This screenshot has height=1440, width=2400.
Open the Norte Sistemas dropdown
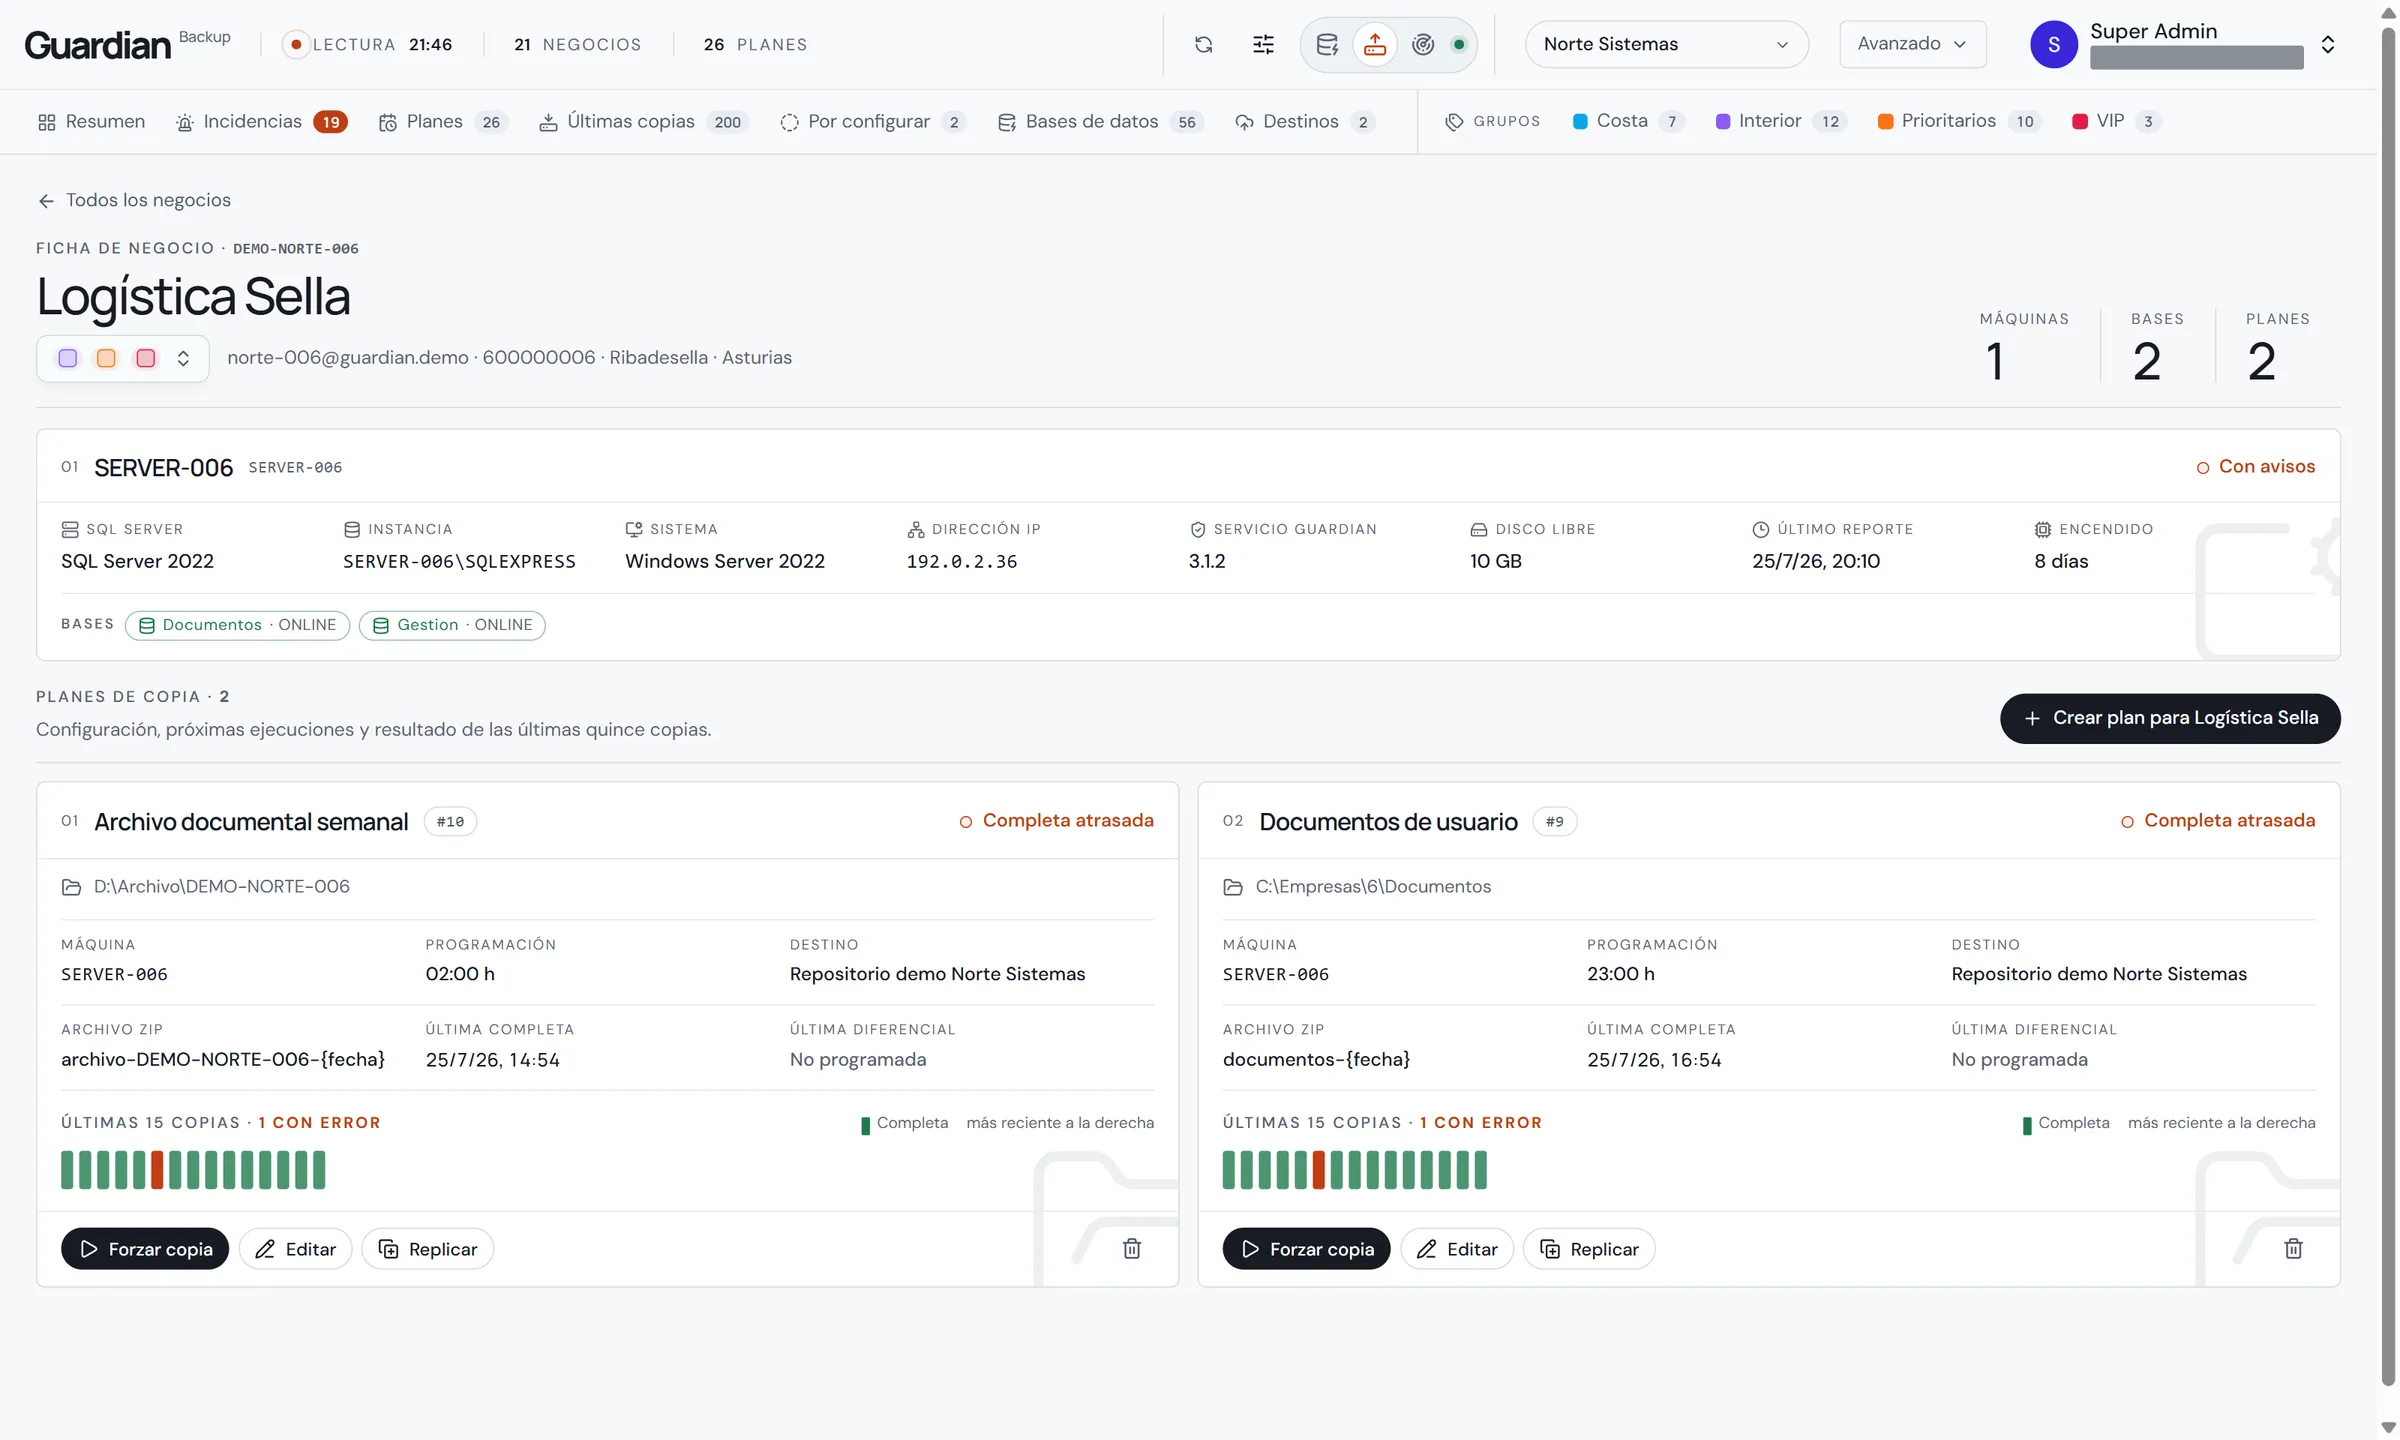[x=1666, y=44]
